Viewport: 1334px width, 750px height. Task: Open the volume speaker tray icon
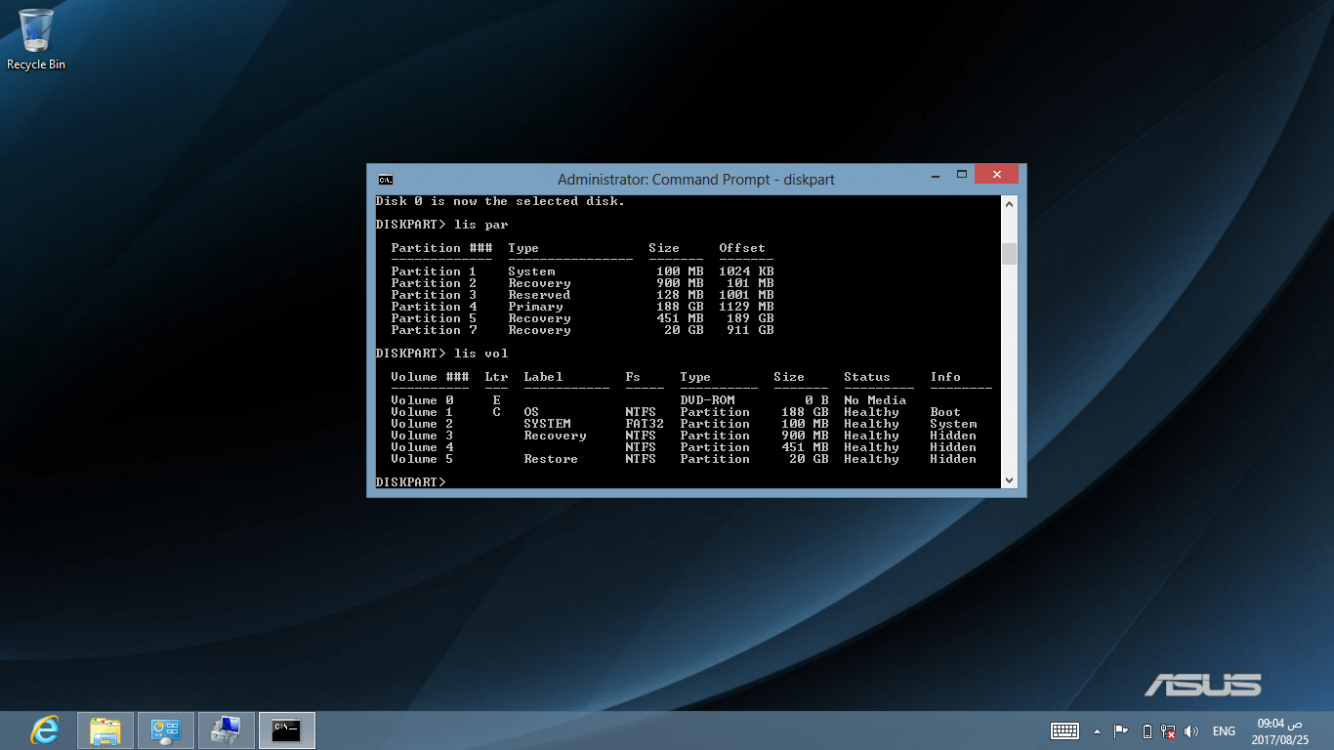point(1191,731)
